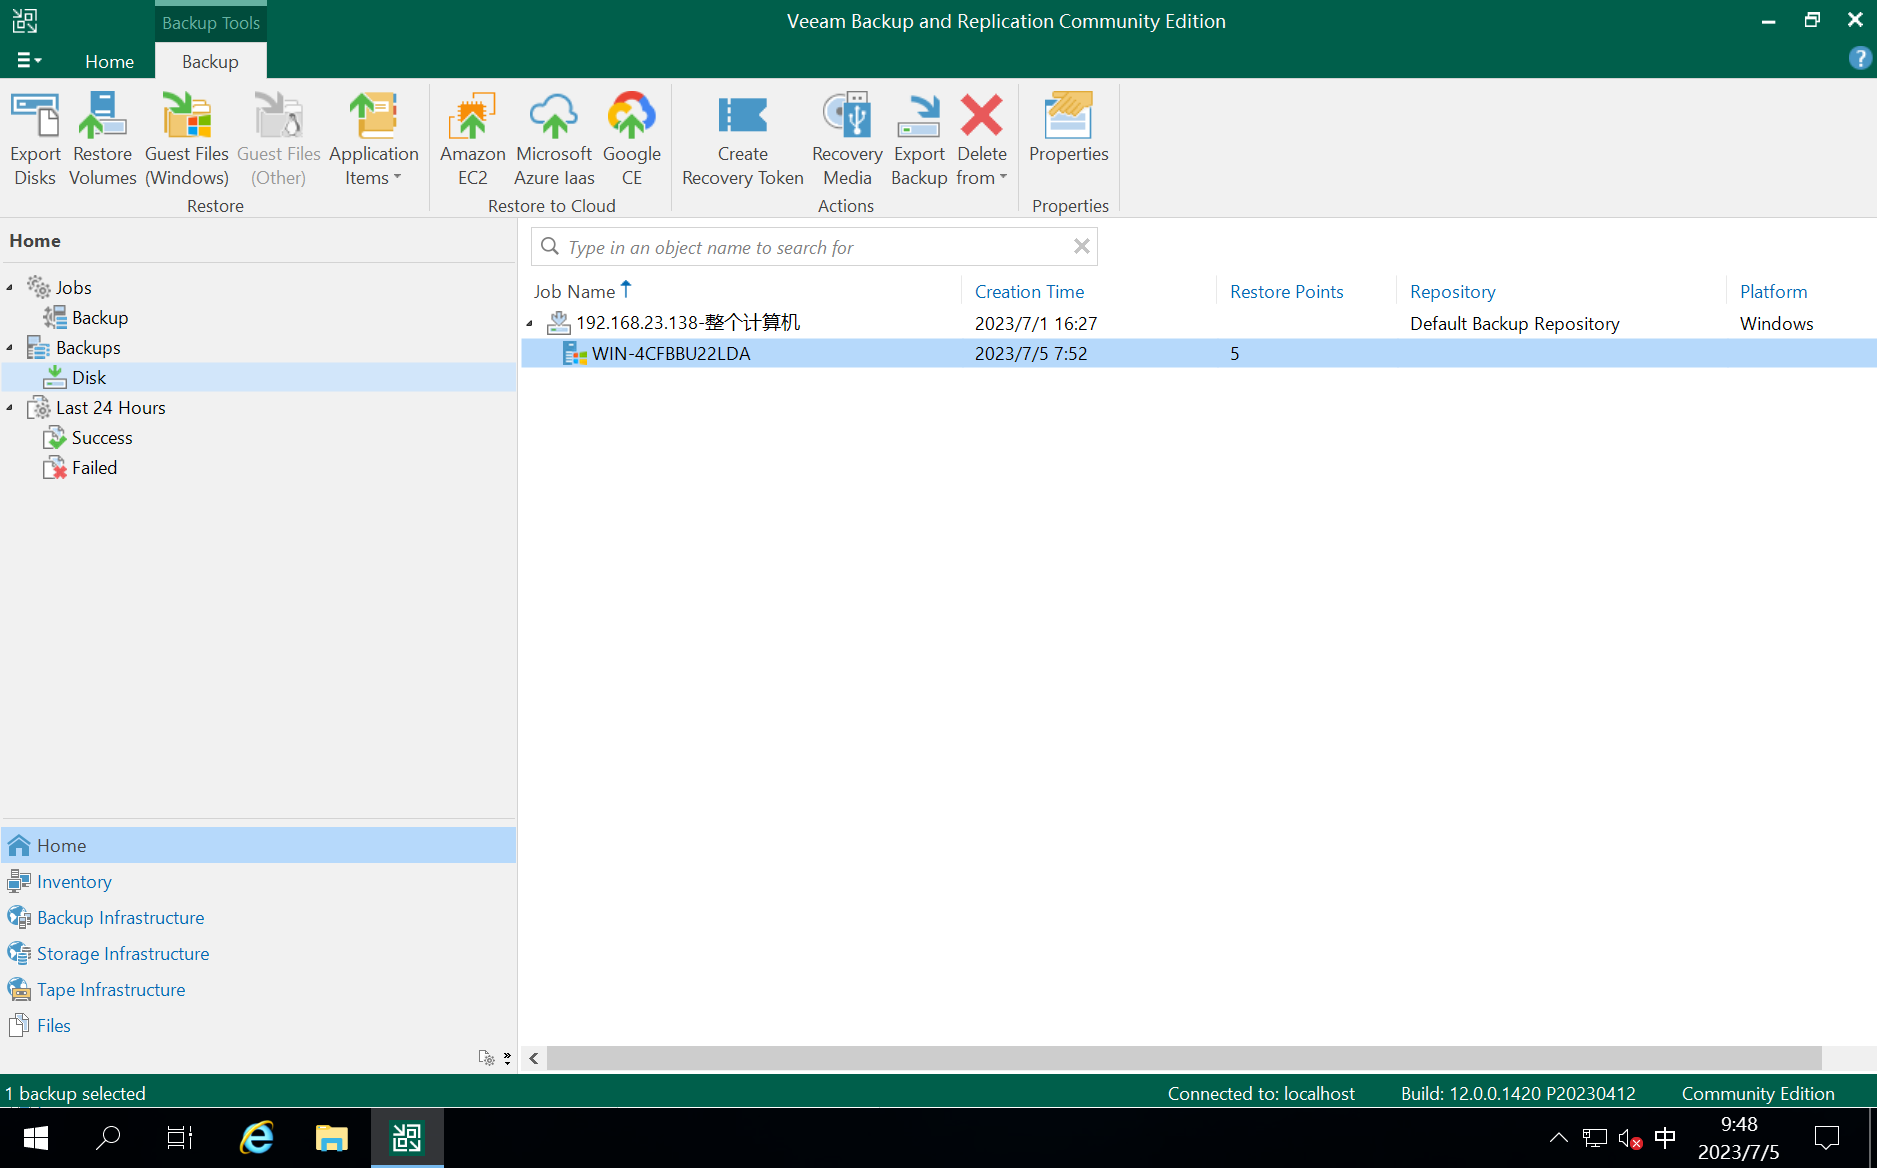Select Jobs in the tree
Screen dimensions: 1877x1168
73,288
